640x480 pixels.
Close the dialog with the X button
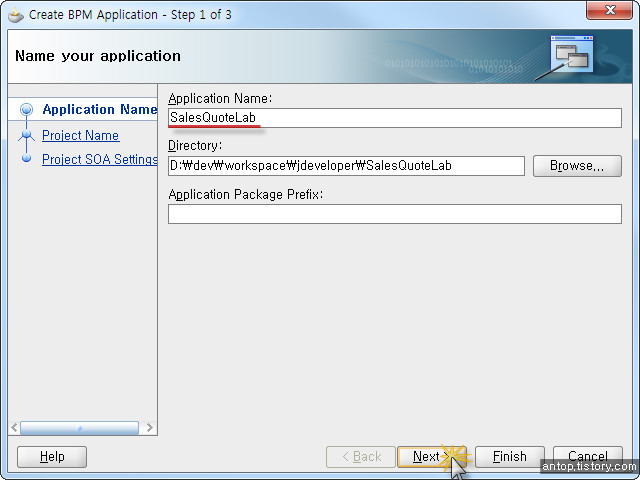tap(610, 10)
